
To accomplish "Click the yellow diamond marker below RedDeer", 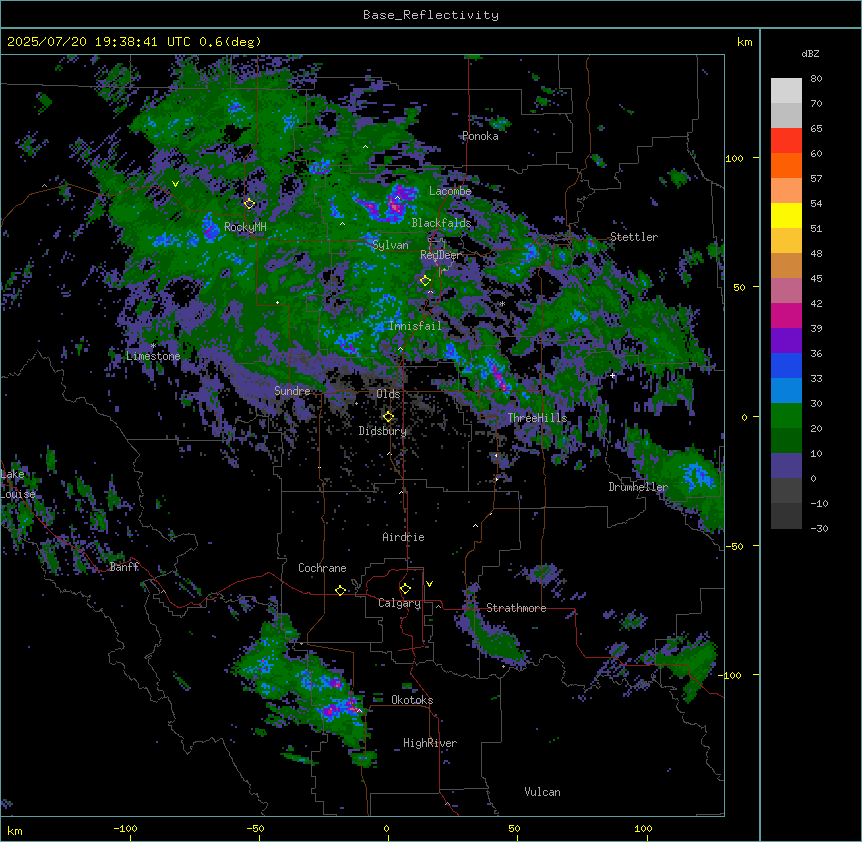I will click(425, 281).
